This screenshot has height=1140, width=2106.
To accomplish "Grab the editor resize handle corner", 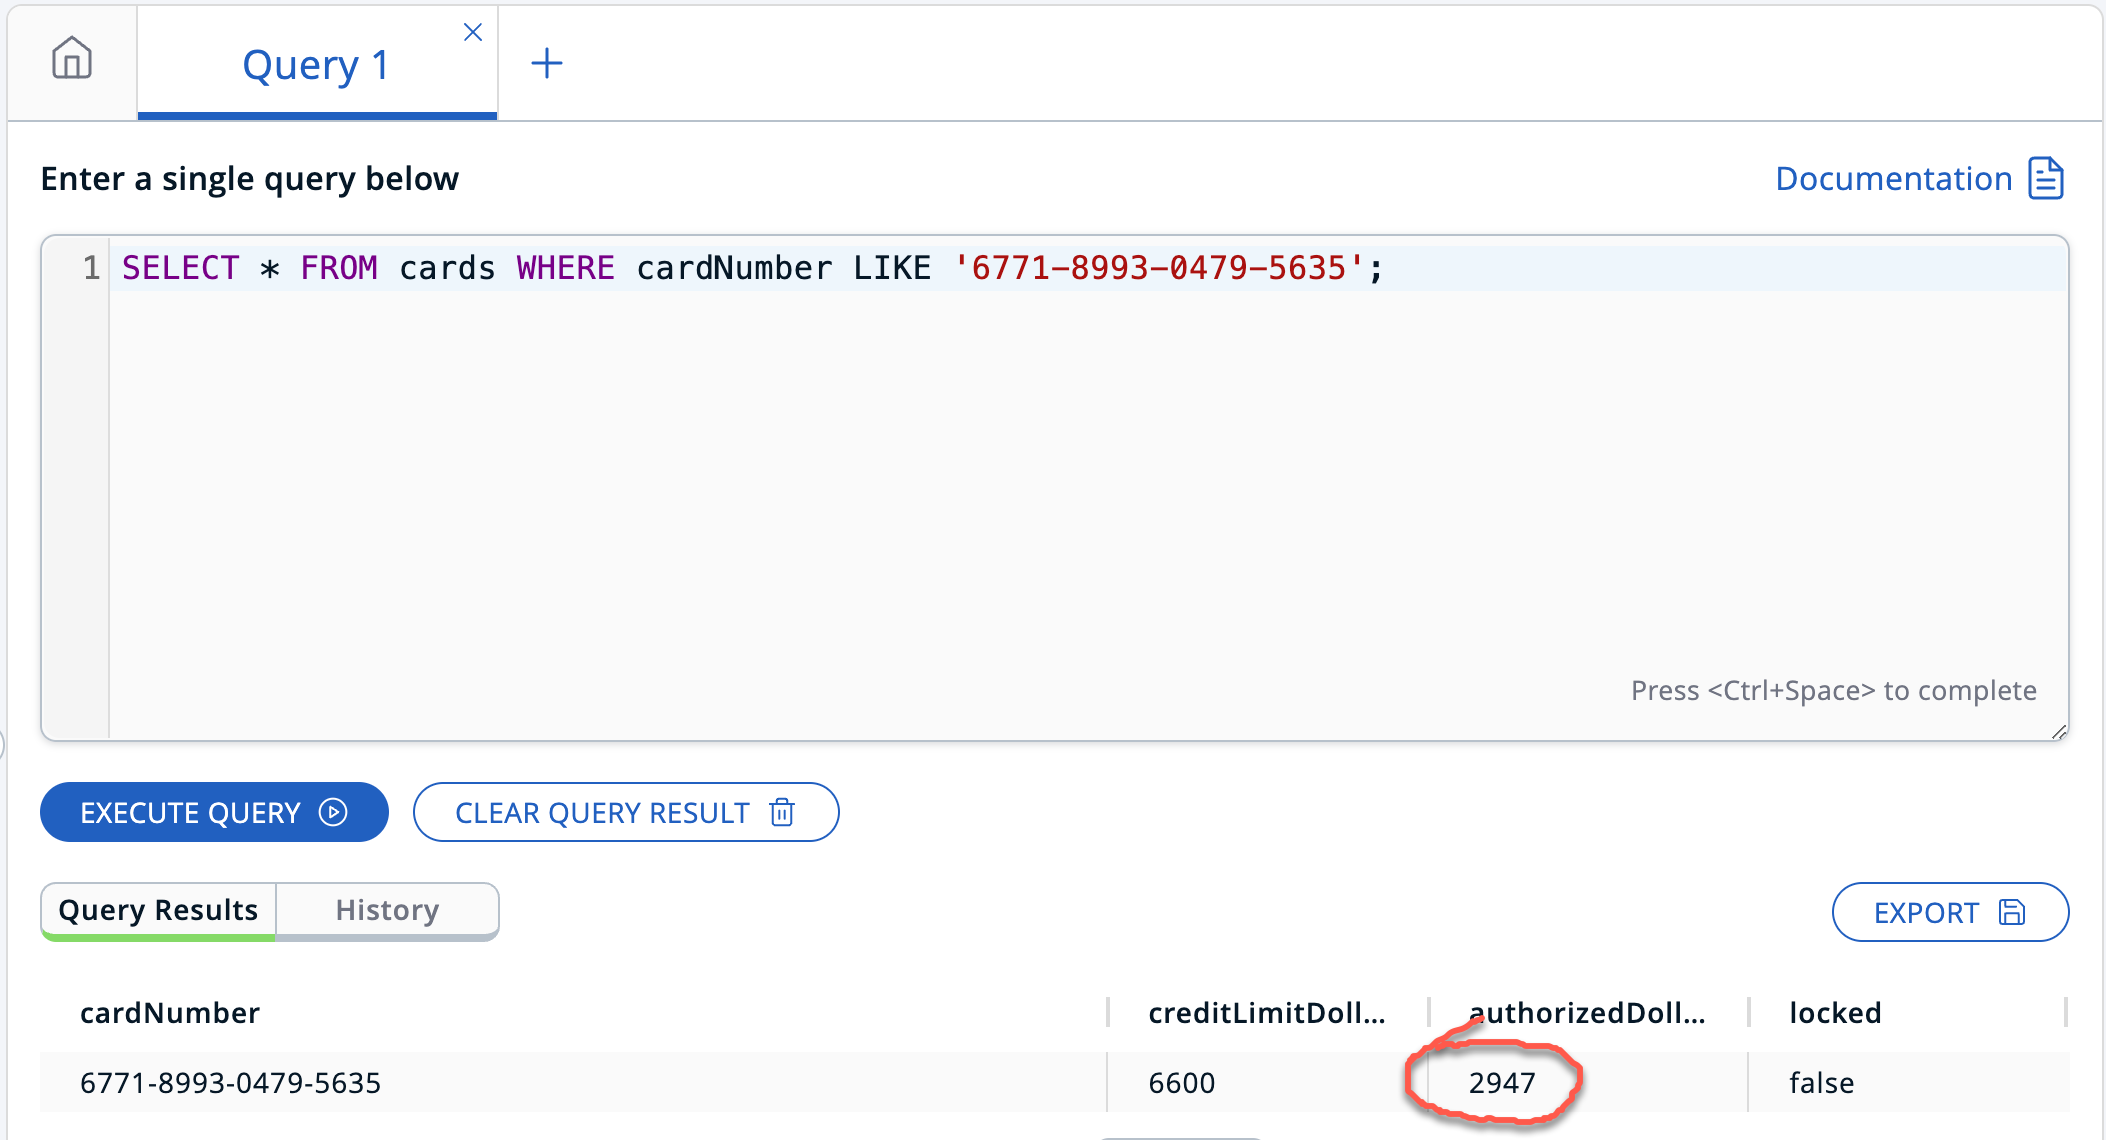I will pyautogui.click(x=2059, y=732).
